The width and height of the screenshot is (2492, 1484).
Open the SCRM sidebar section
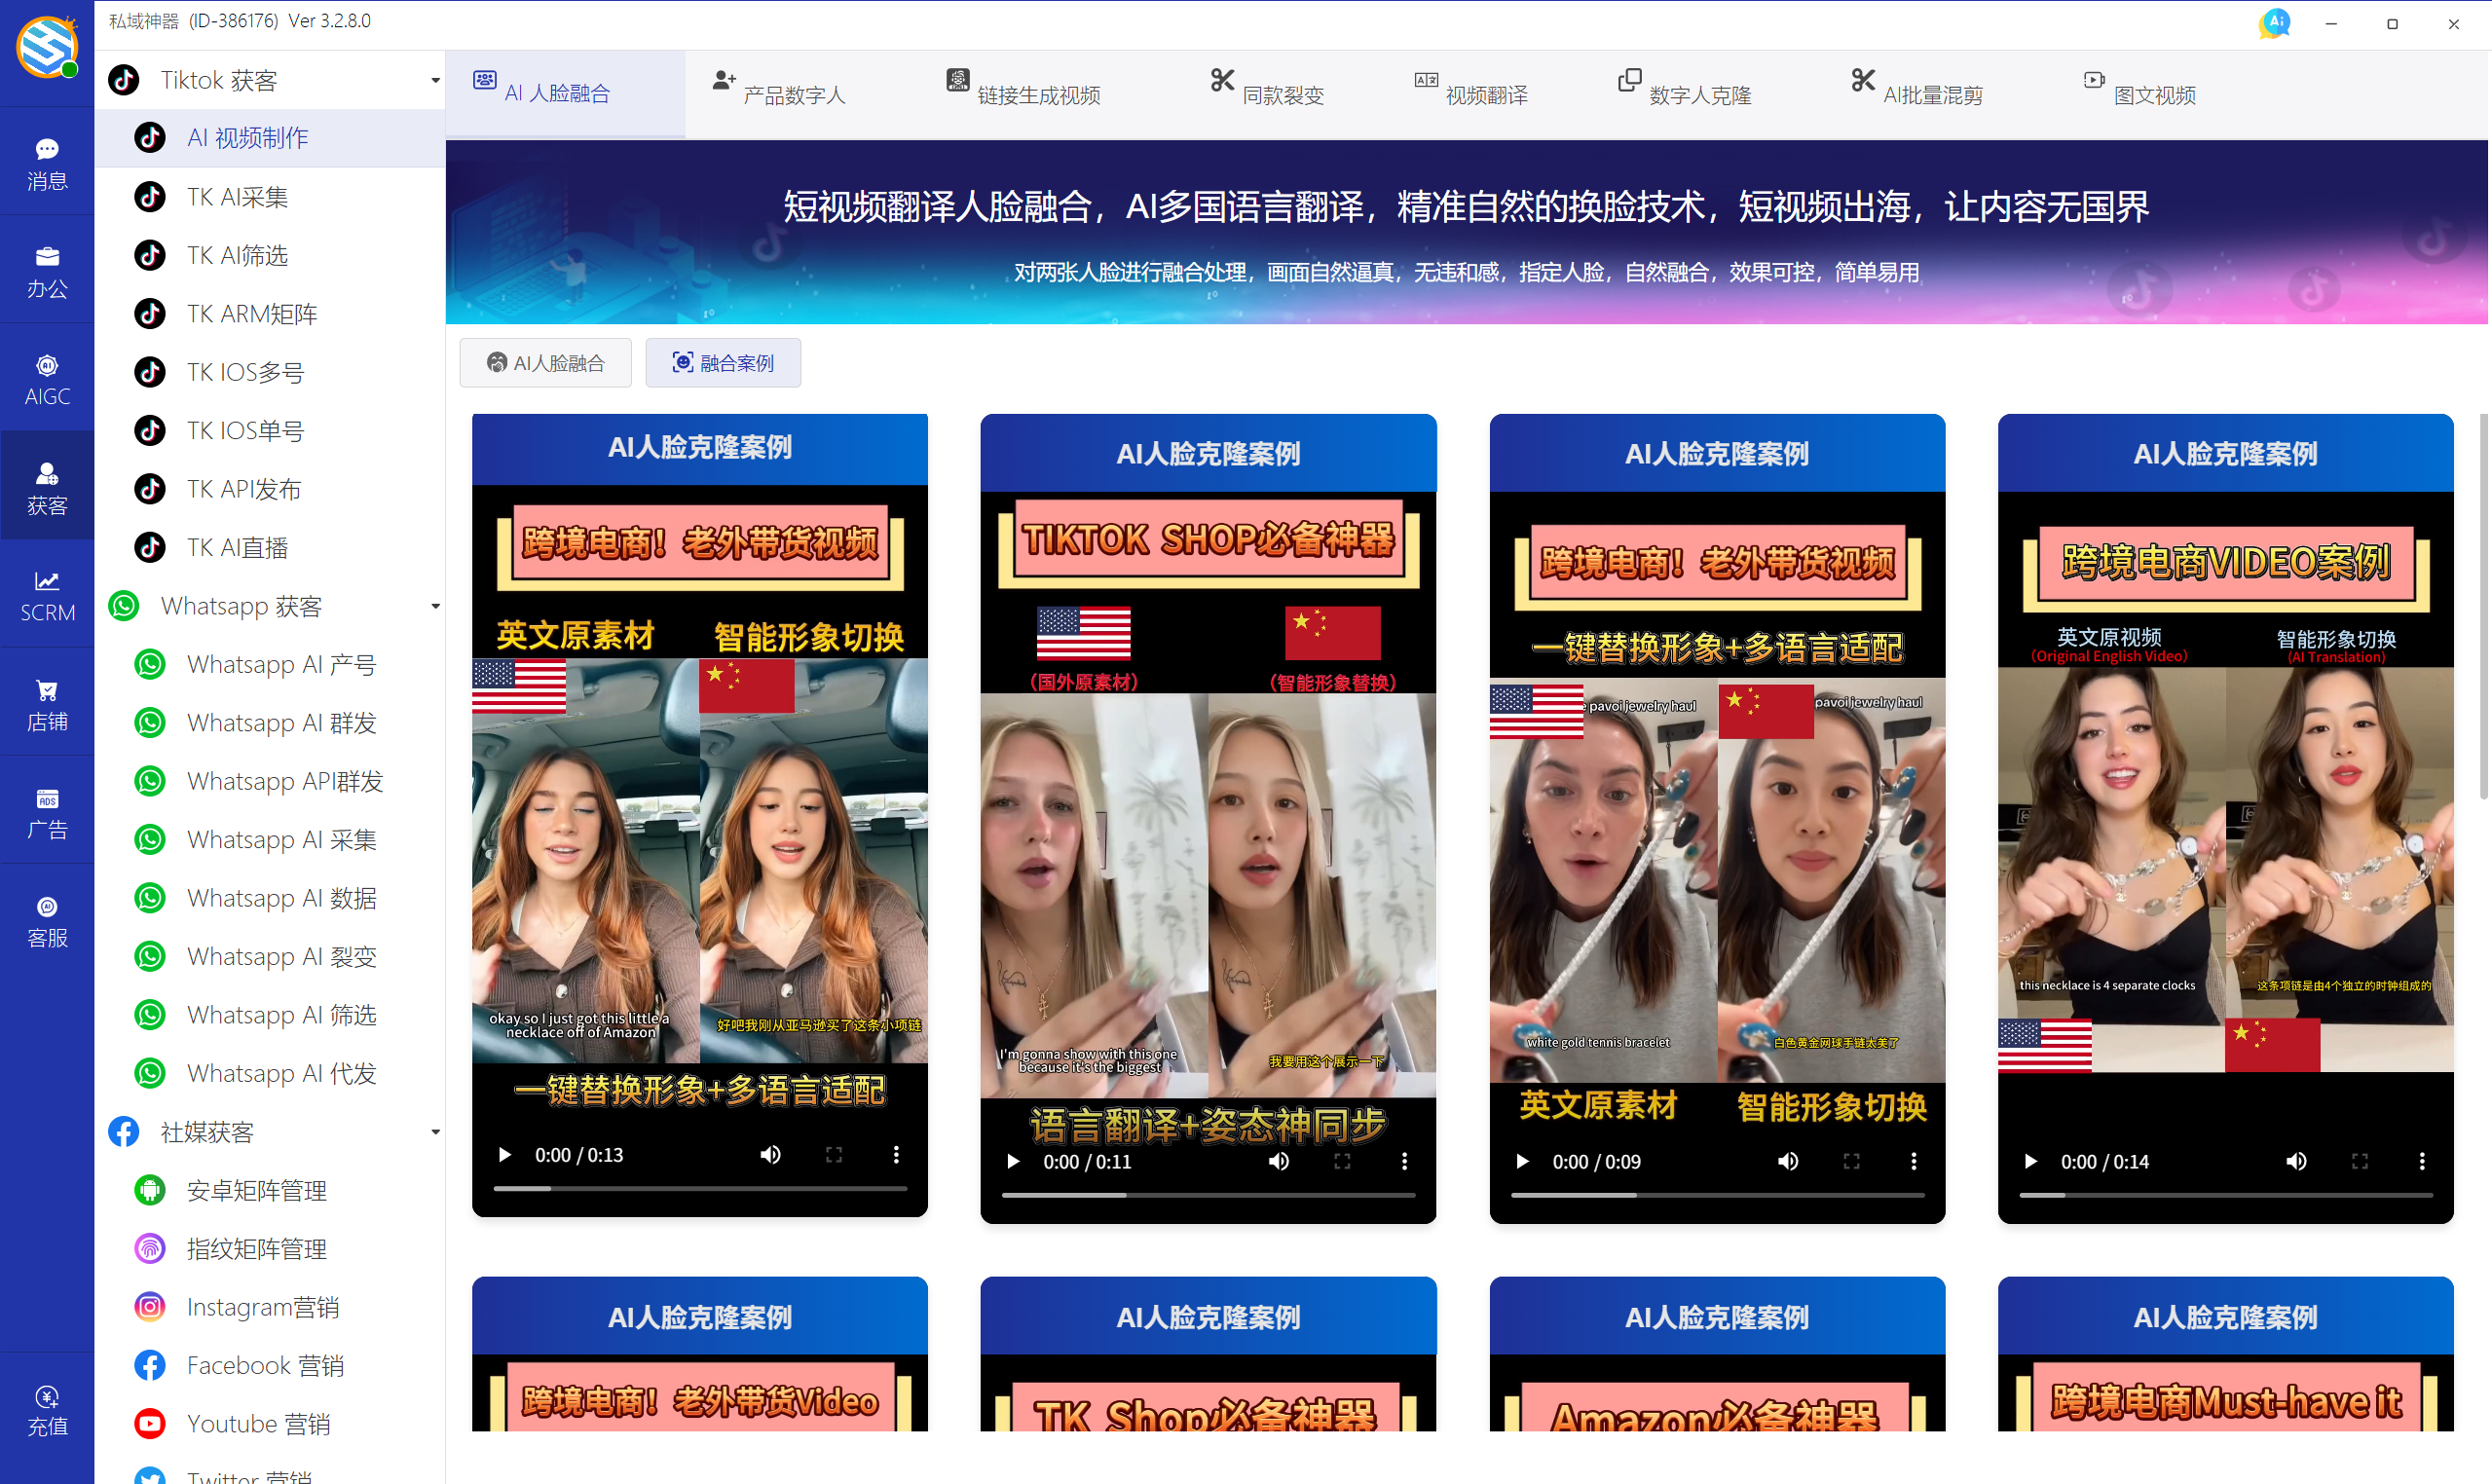coord(47,595)
